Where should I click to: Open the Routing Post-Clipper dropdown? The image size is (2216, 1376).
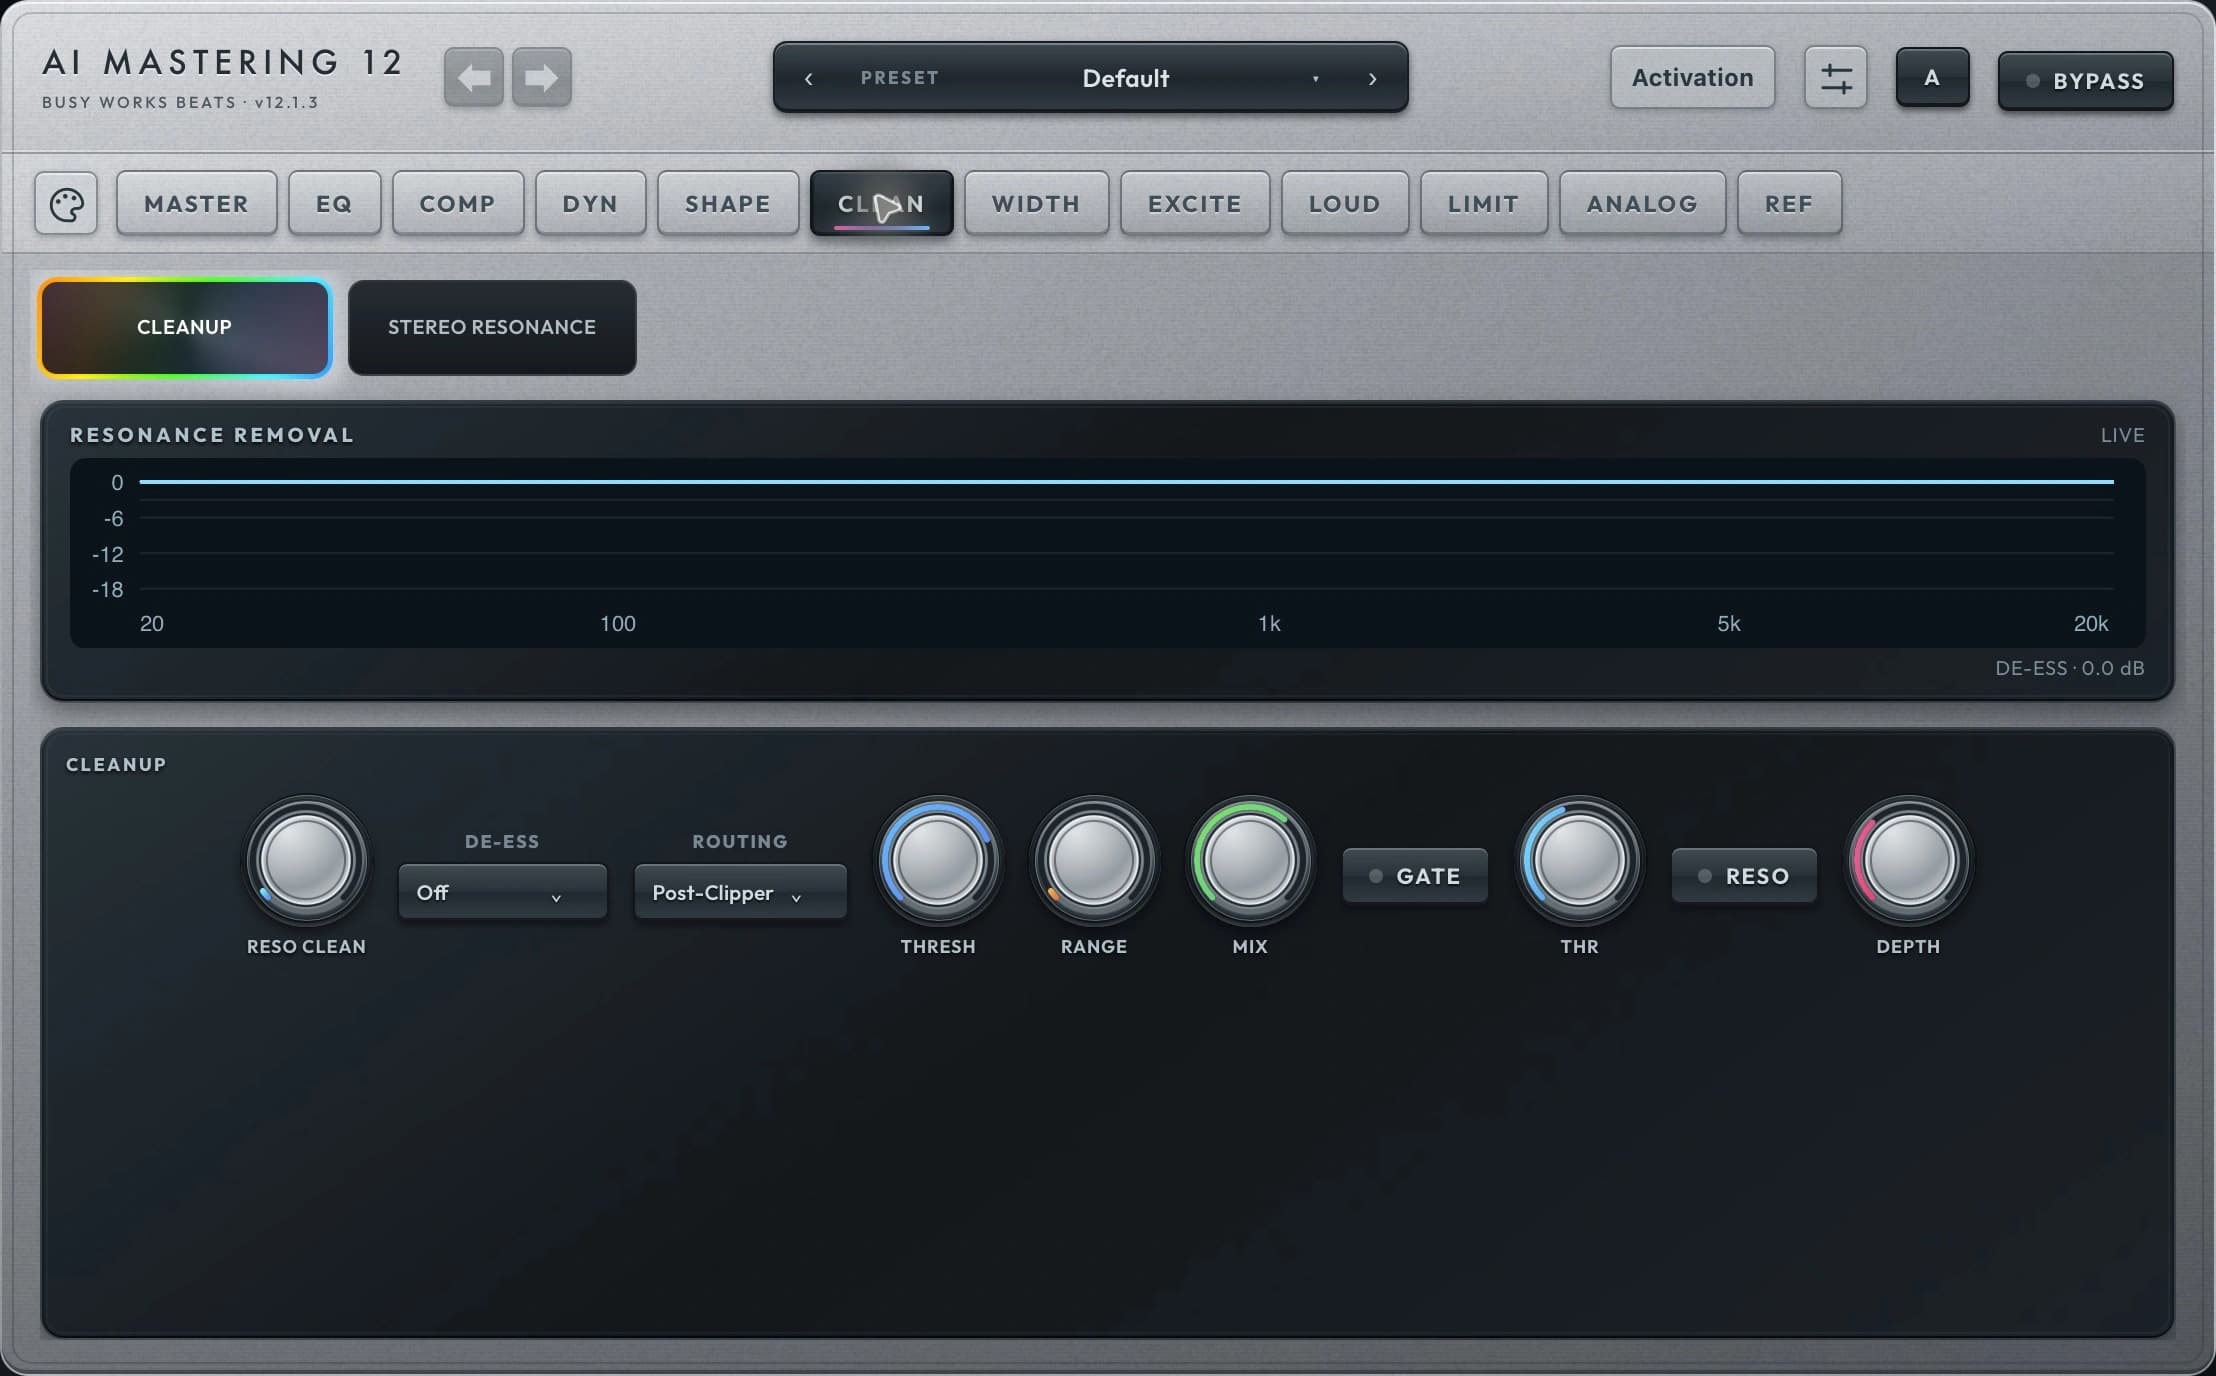pyautogui.click(x=740, y=892)
